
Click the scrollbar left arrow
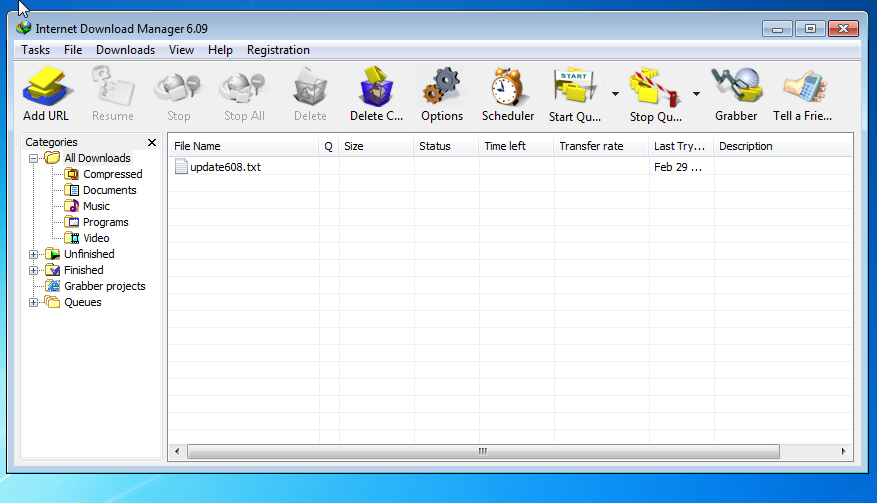coord(177,451)
